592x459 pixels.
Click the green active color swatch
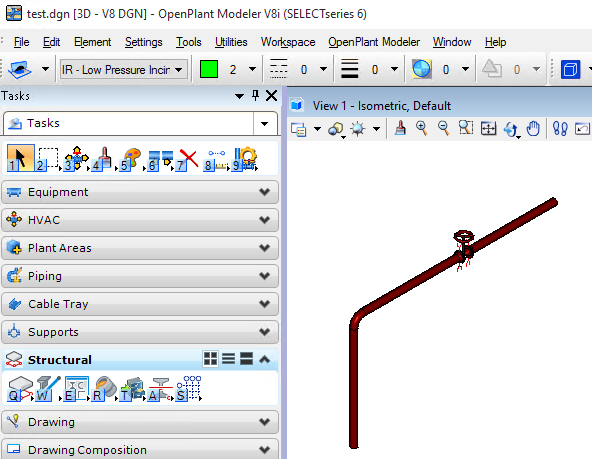(x=208, y=69)
